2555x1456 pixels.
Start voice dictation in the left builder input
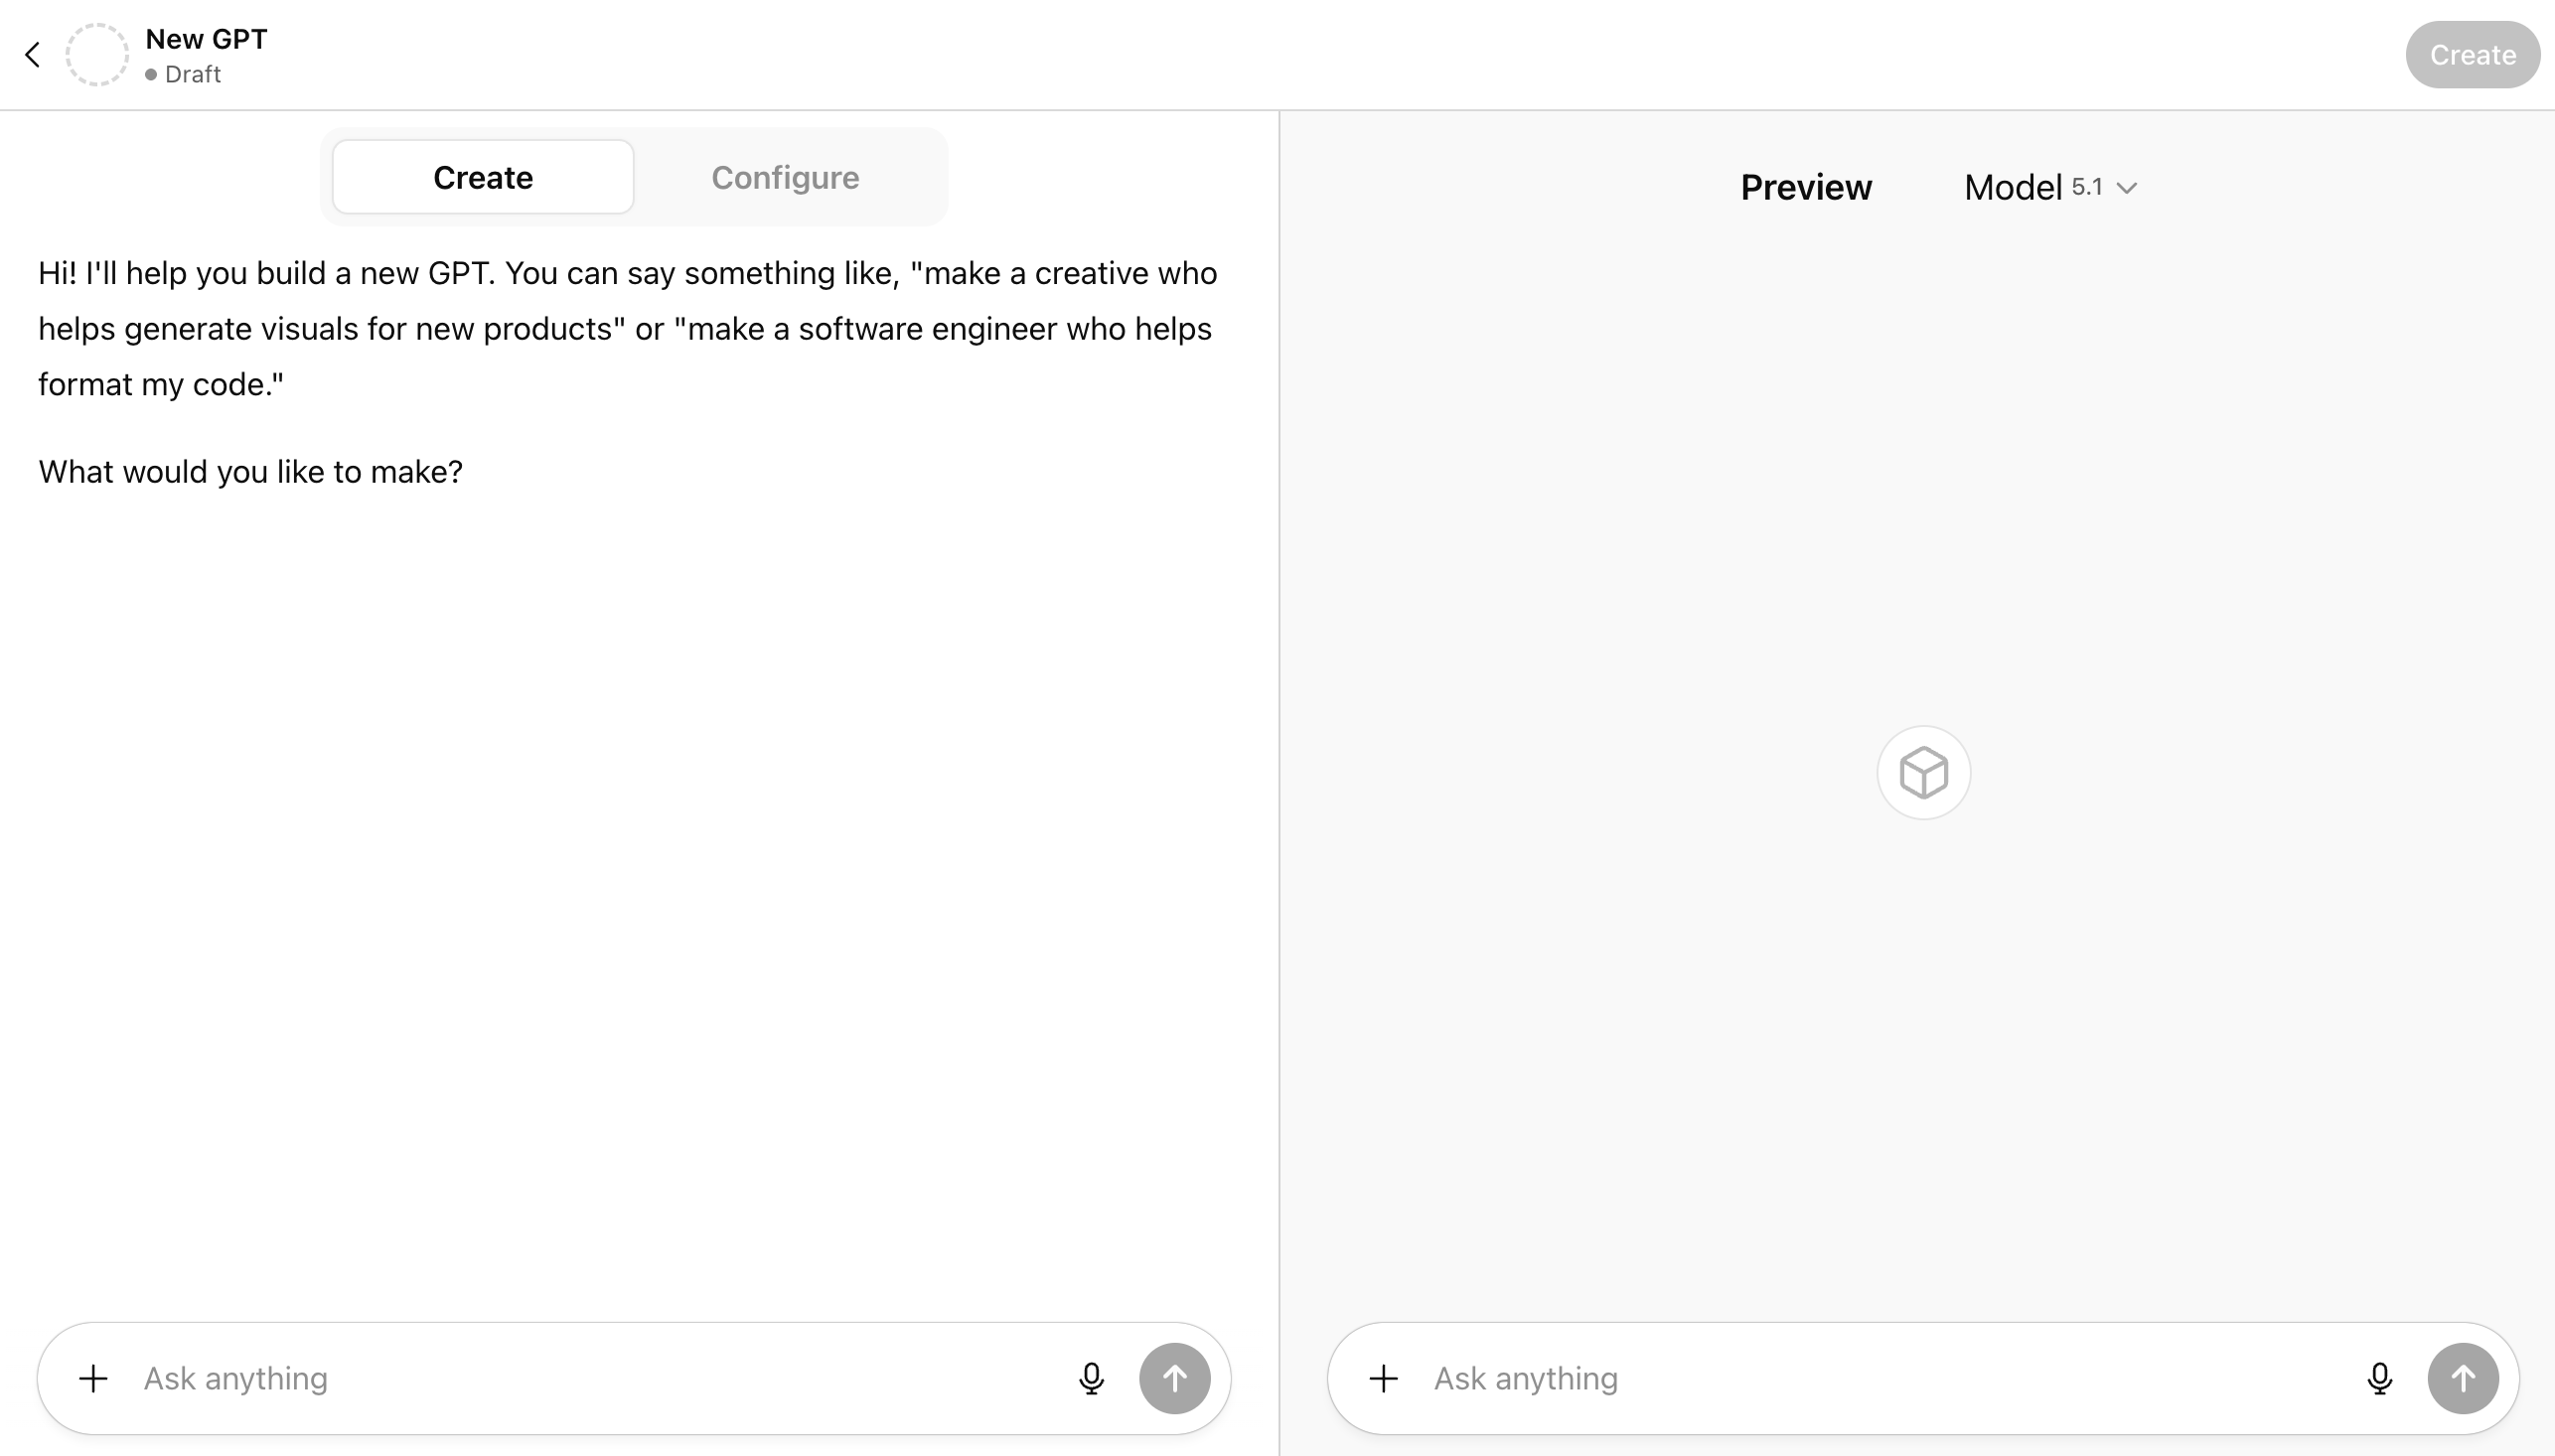click(1091, 1378)
